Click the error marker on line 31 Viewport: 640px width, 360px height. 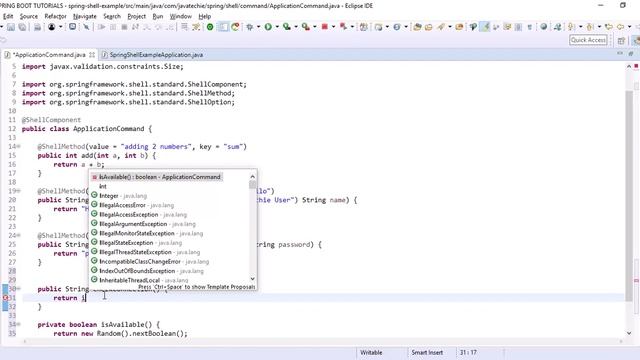click(x=5, y=298)
